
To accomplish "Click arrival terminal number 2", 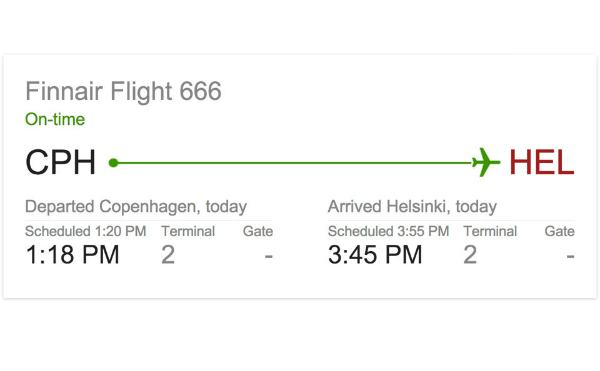I will [x=470, y=255].
